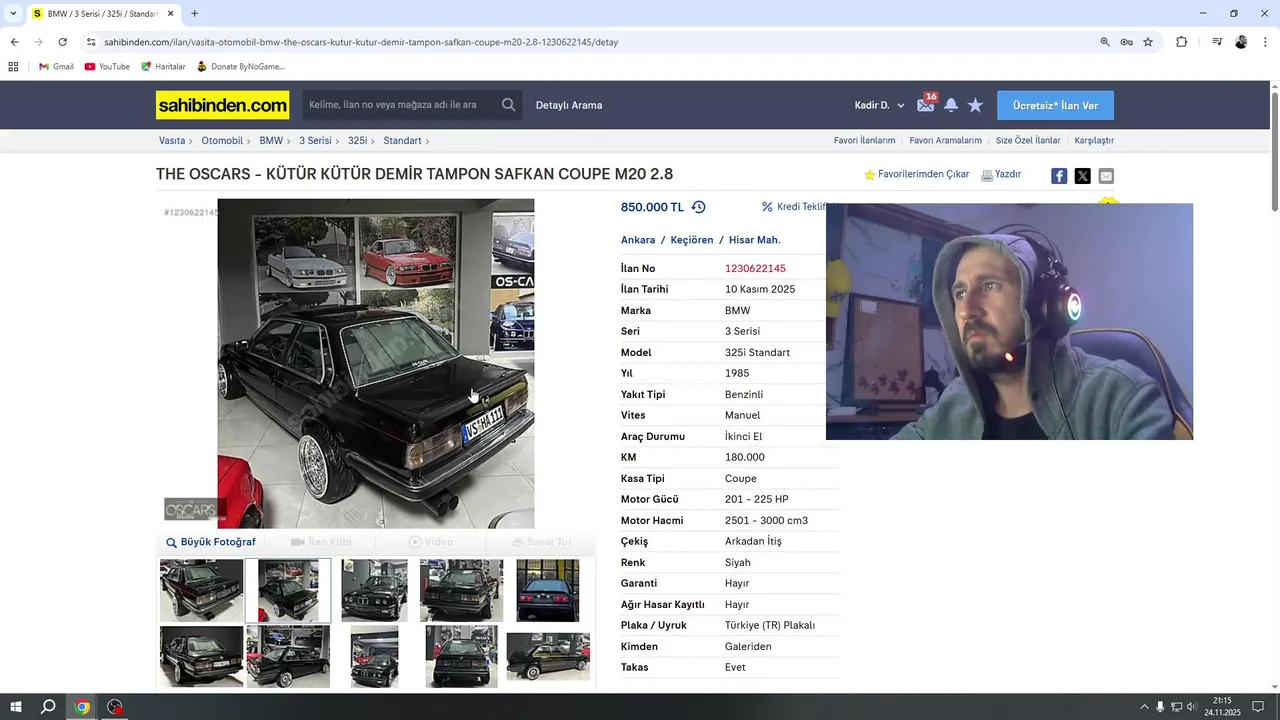Screen dimensions: 1280x720
Task: Open Windows taskbar search
Action: point(48,707)
